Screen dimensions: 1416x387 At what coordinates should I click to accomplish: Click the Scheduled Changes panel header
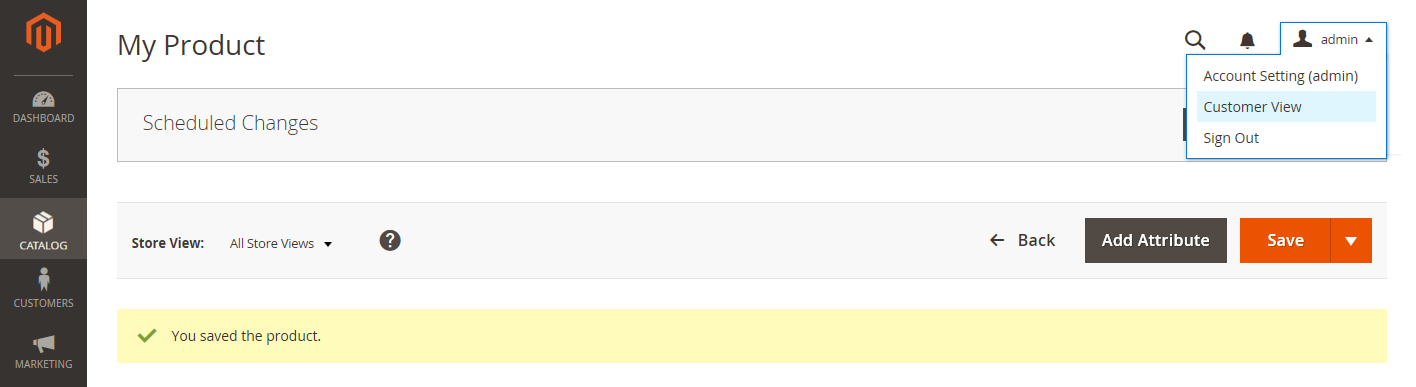click(x=650, y=125)
